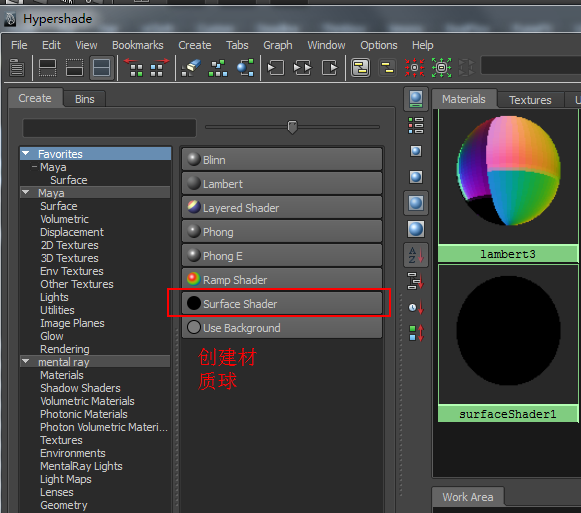Select the Work Area tab

[x=468, y=497]
